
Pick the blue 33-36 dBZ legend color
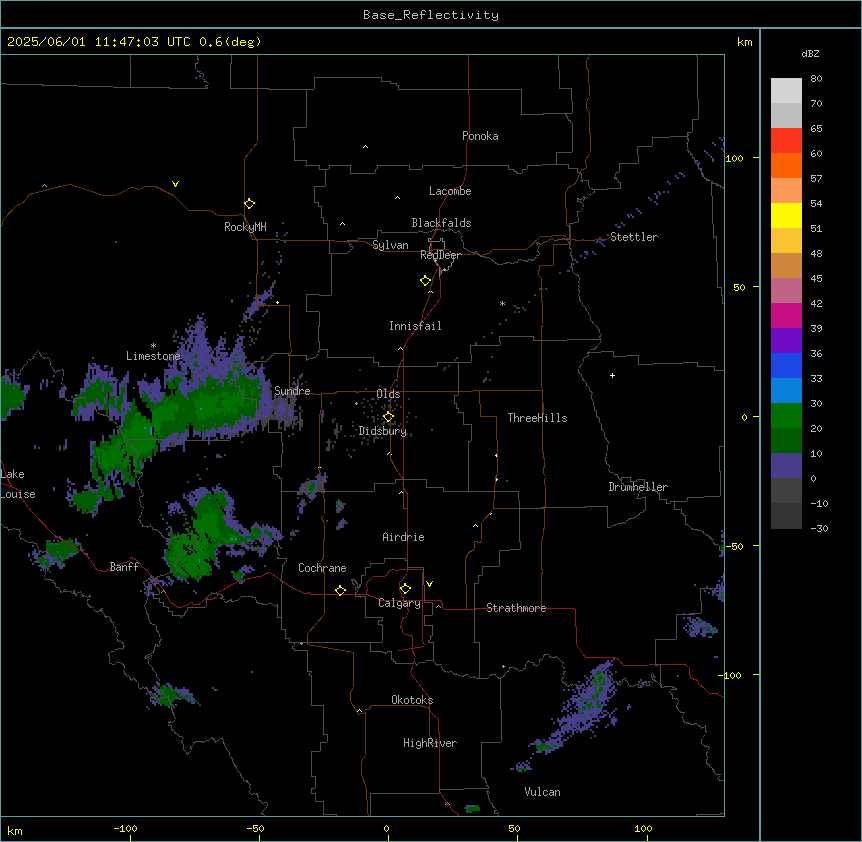pos(786,365)
